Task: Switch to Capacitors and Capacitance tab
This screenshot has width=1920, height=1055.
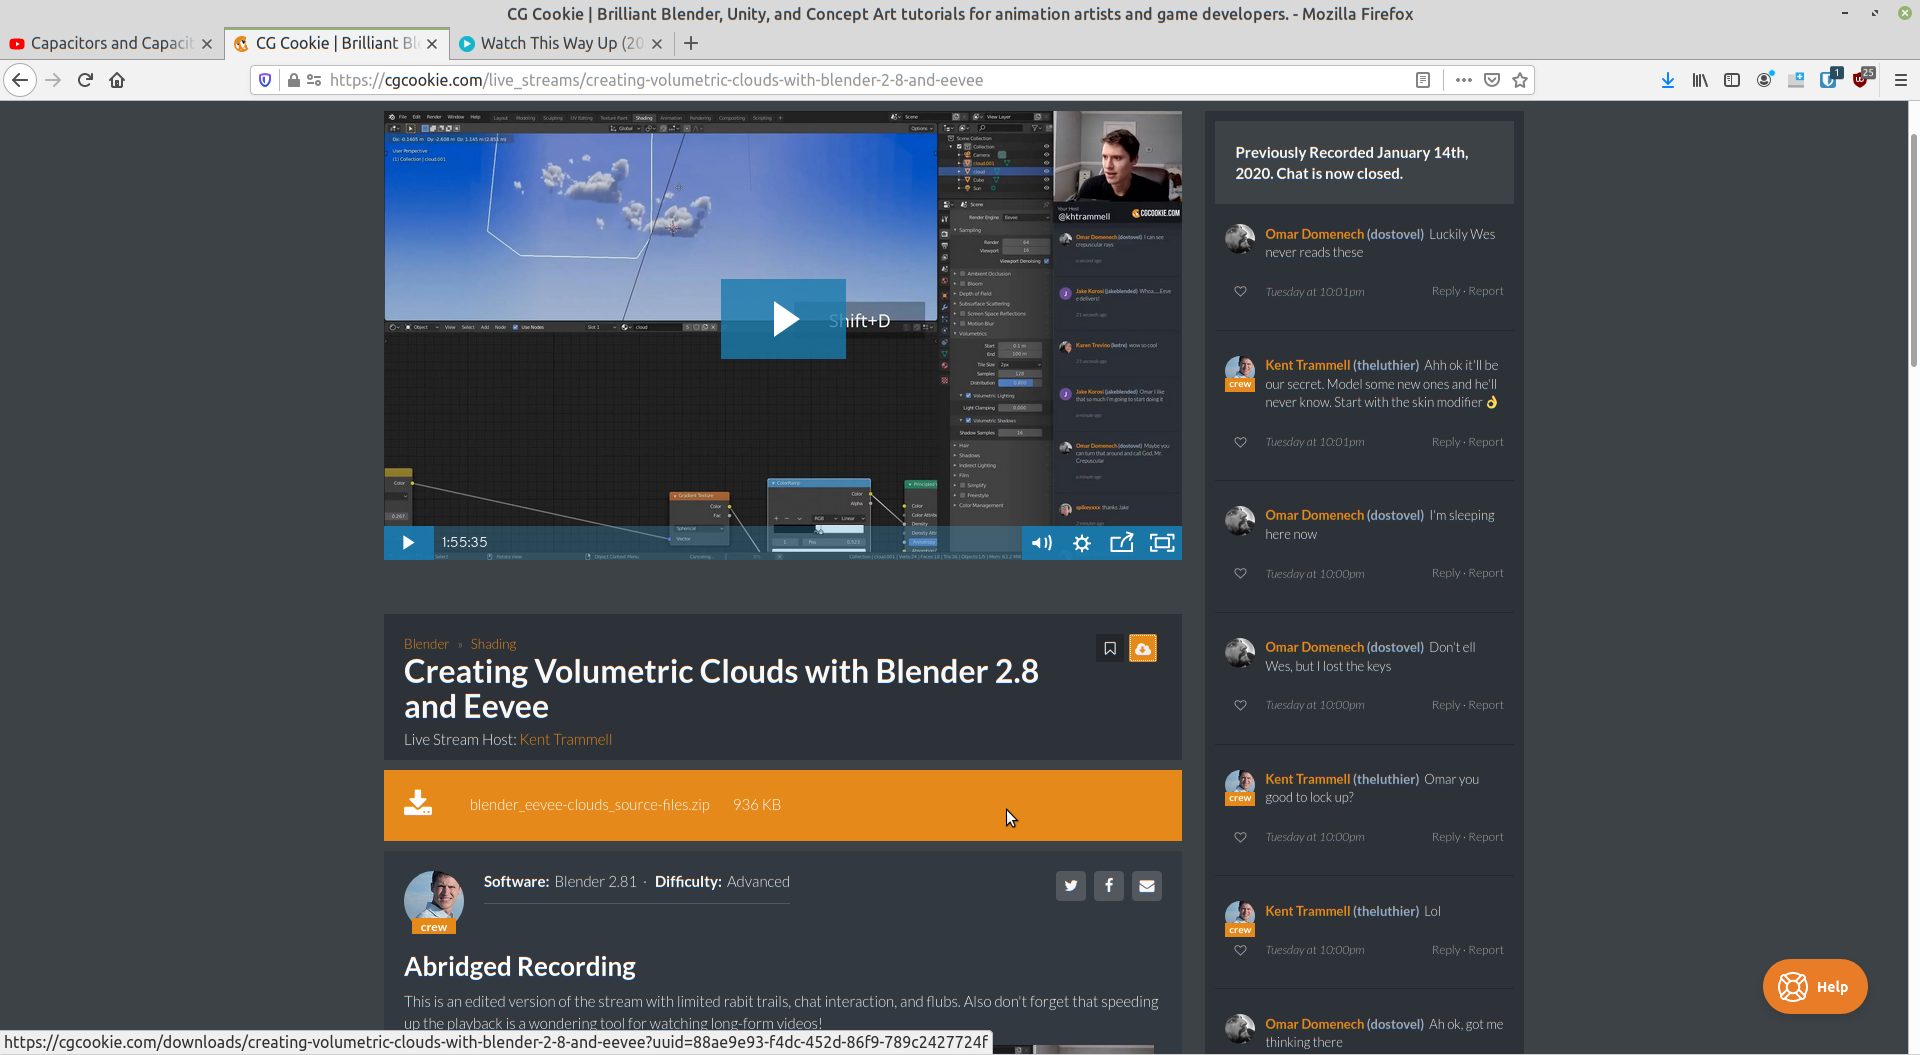Action: pos(110,43)
